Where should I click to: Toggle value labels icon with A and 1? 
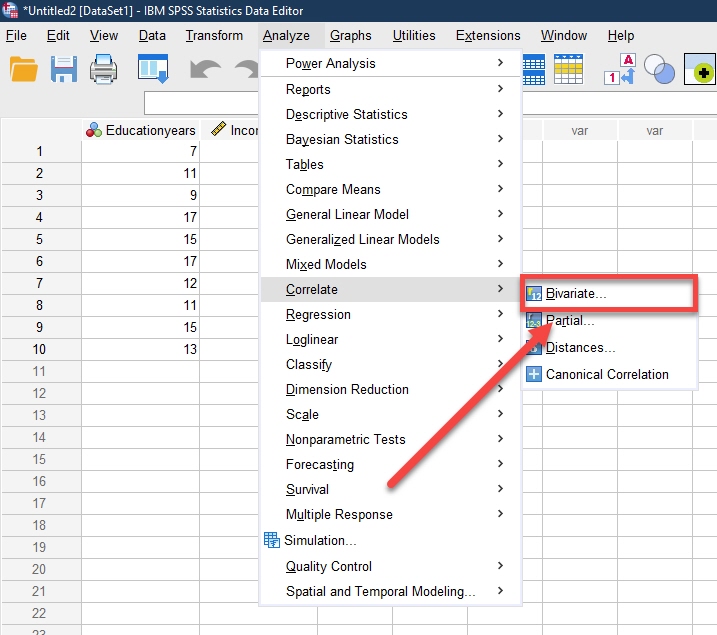(x=621, y=69)
